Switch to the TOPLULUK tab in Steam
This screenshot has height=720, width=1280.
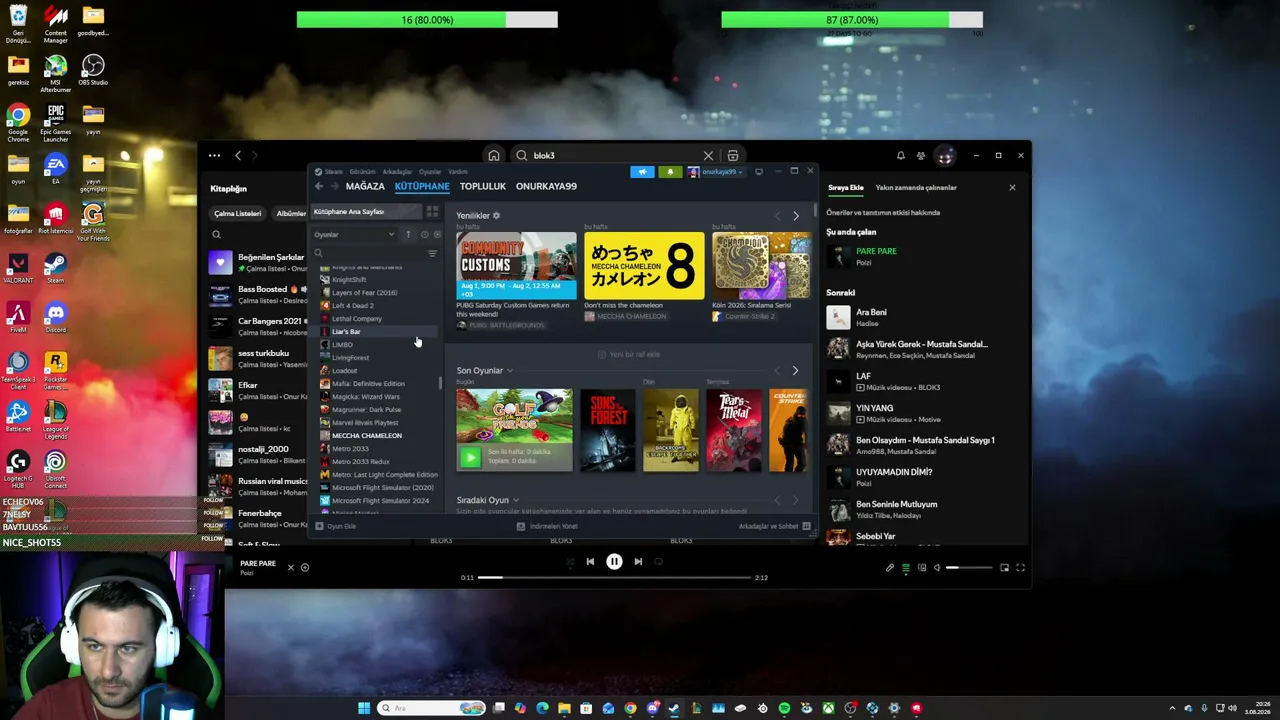[x=483, y=187]
